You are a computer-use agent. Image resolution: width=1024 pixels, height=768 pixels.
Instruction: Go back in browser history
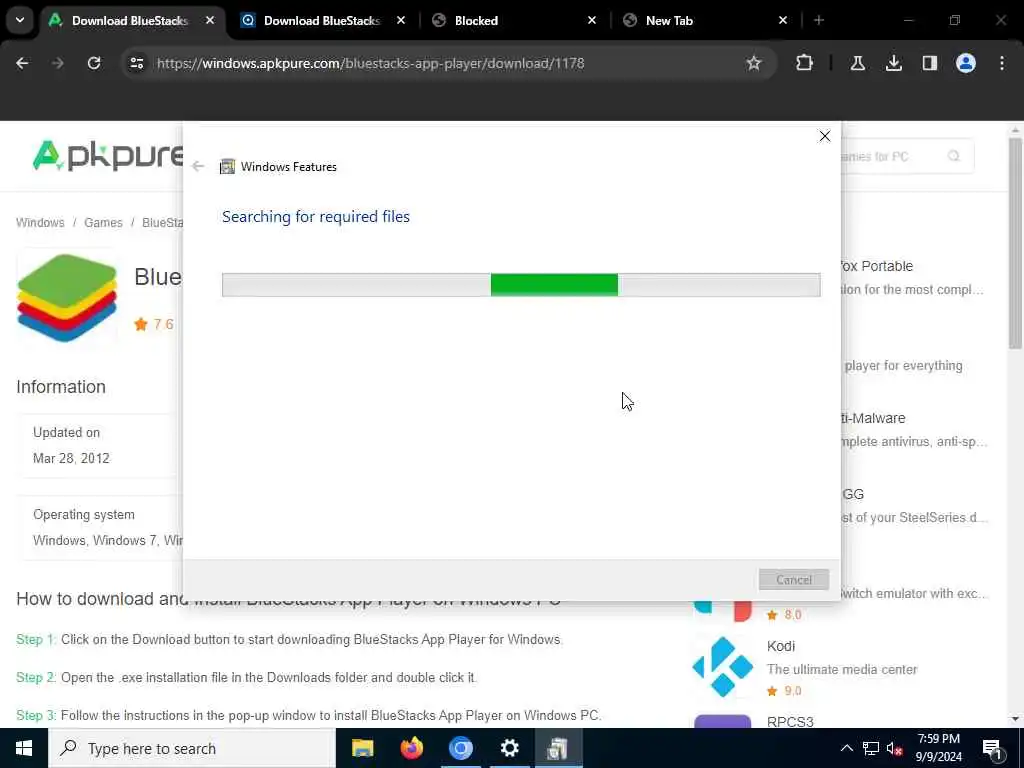click(22, 63)
